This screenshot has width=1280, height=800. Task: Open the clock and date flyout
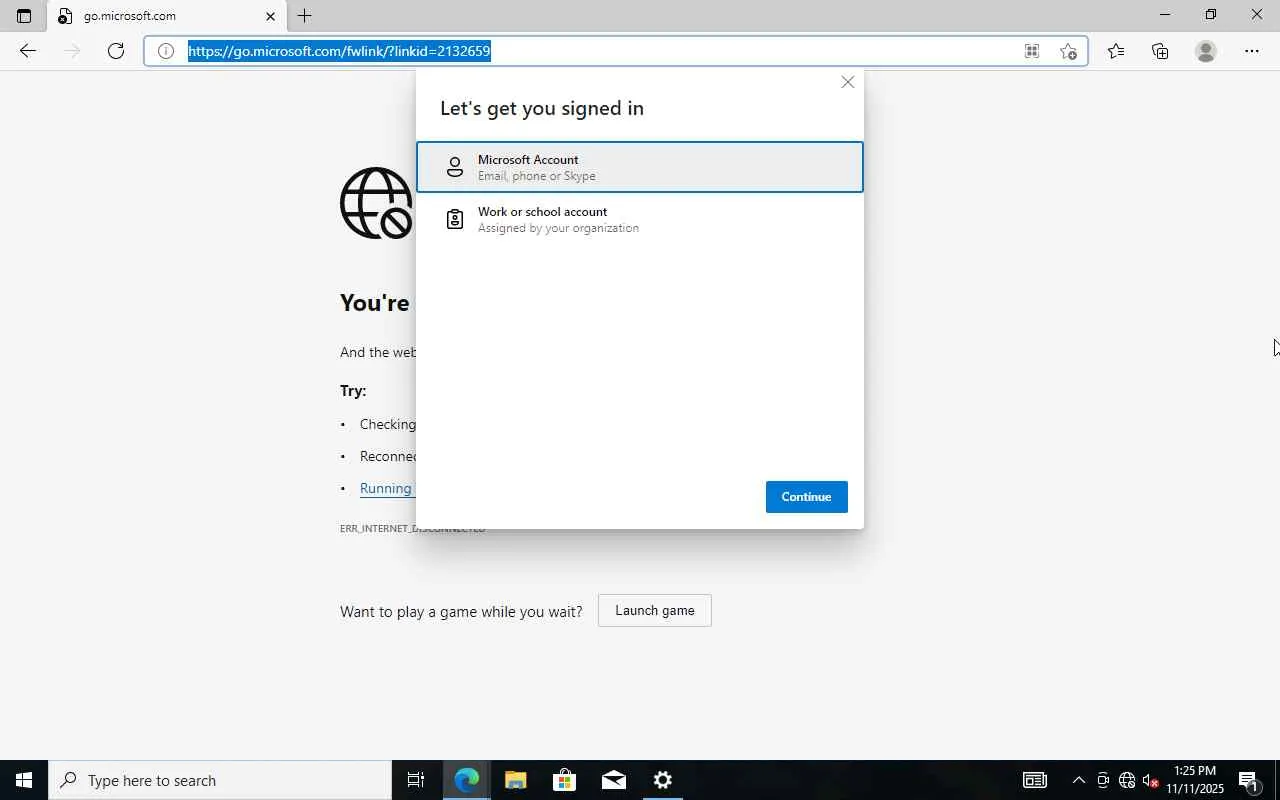[x=1195, y=780]
